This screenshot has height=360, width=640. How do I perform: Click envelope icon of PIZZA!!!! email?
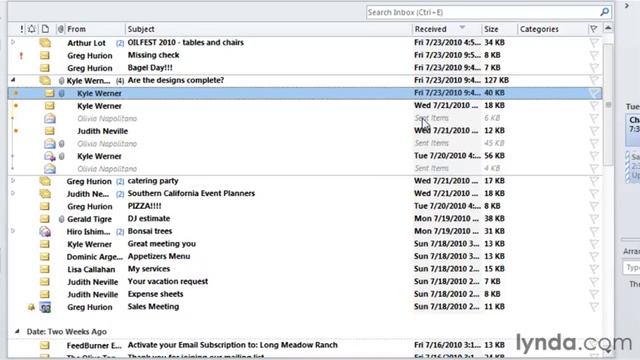click(44, 206)
